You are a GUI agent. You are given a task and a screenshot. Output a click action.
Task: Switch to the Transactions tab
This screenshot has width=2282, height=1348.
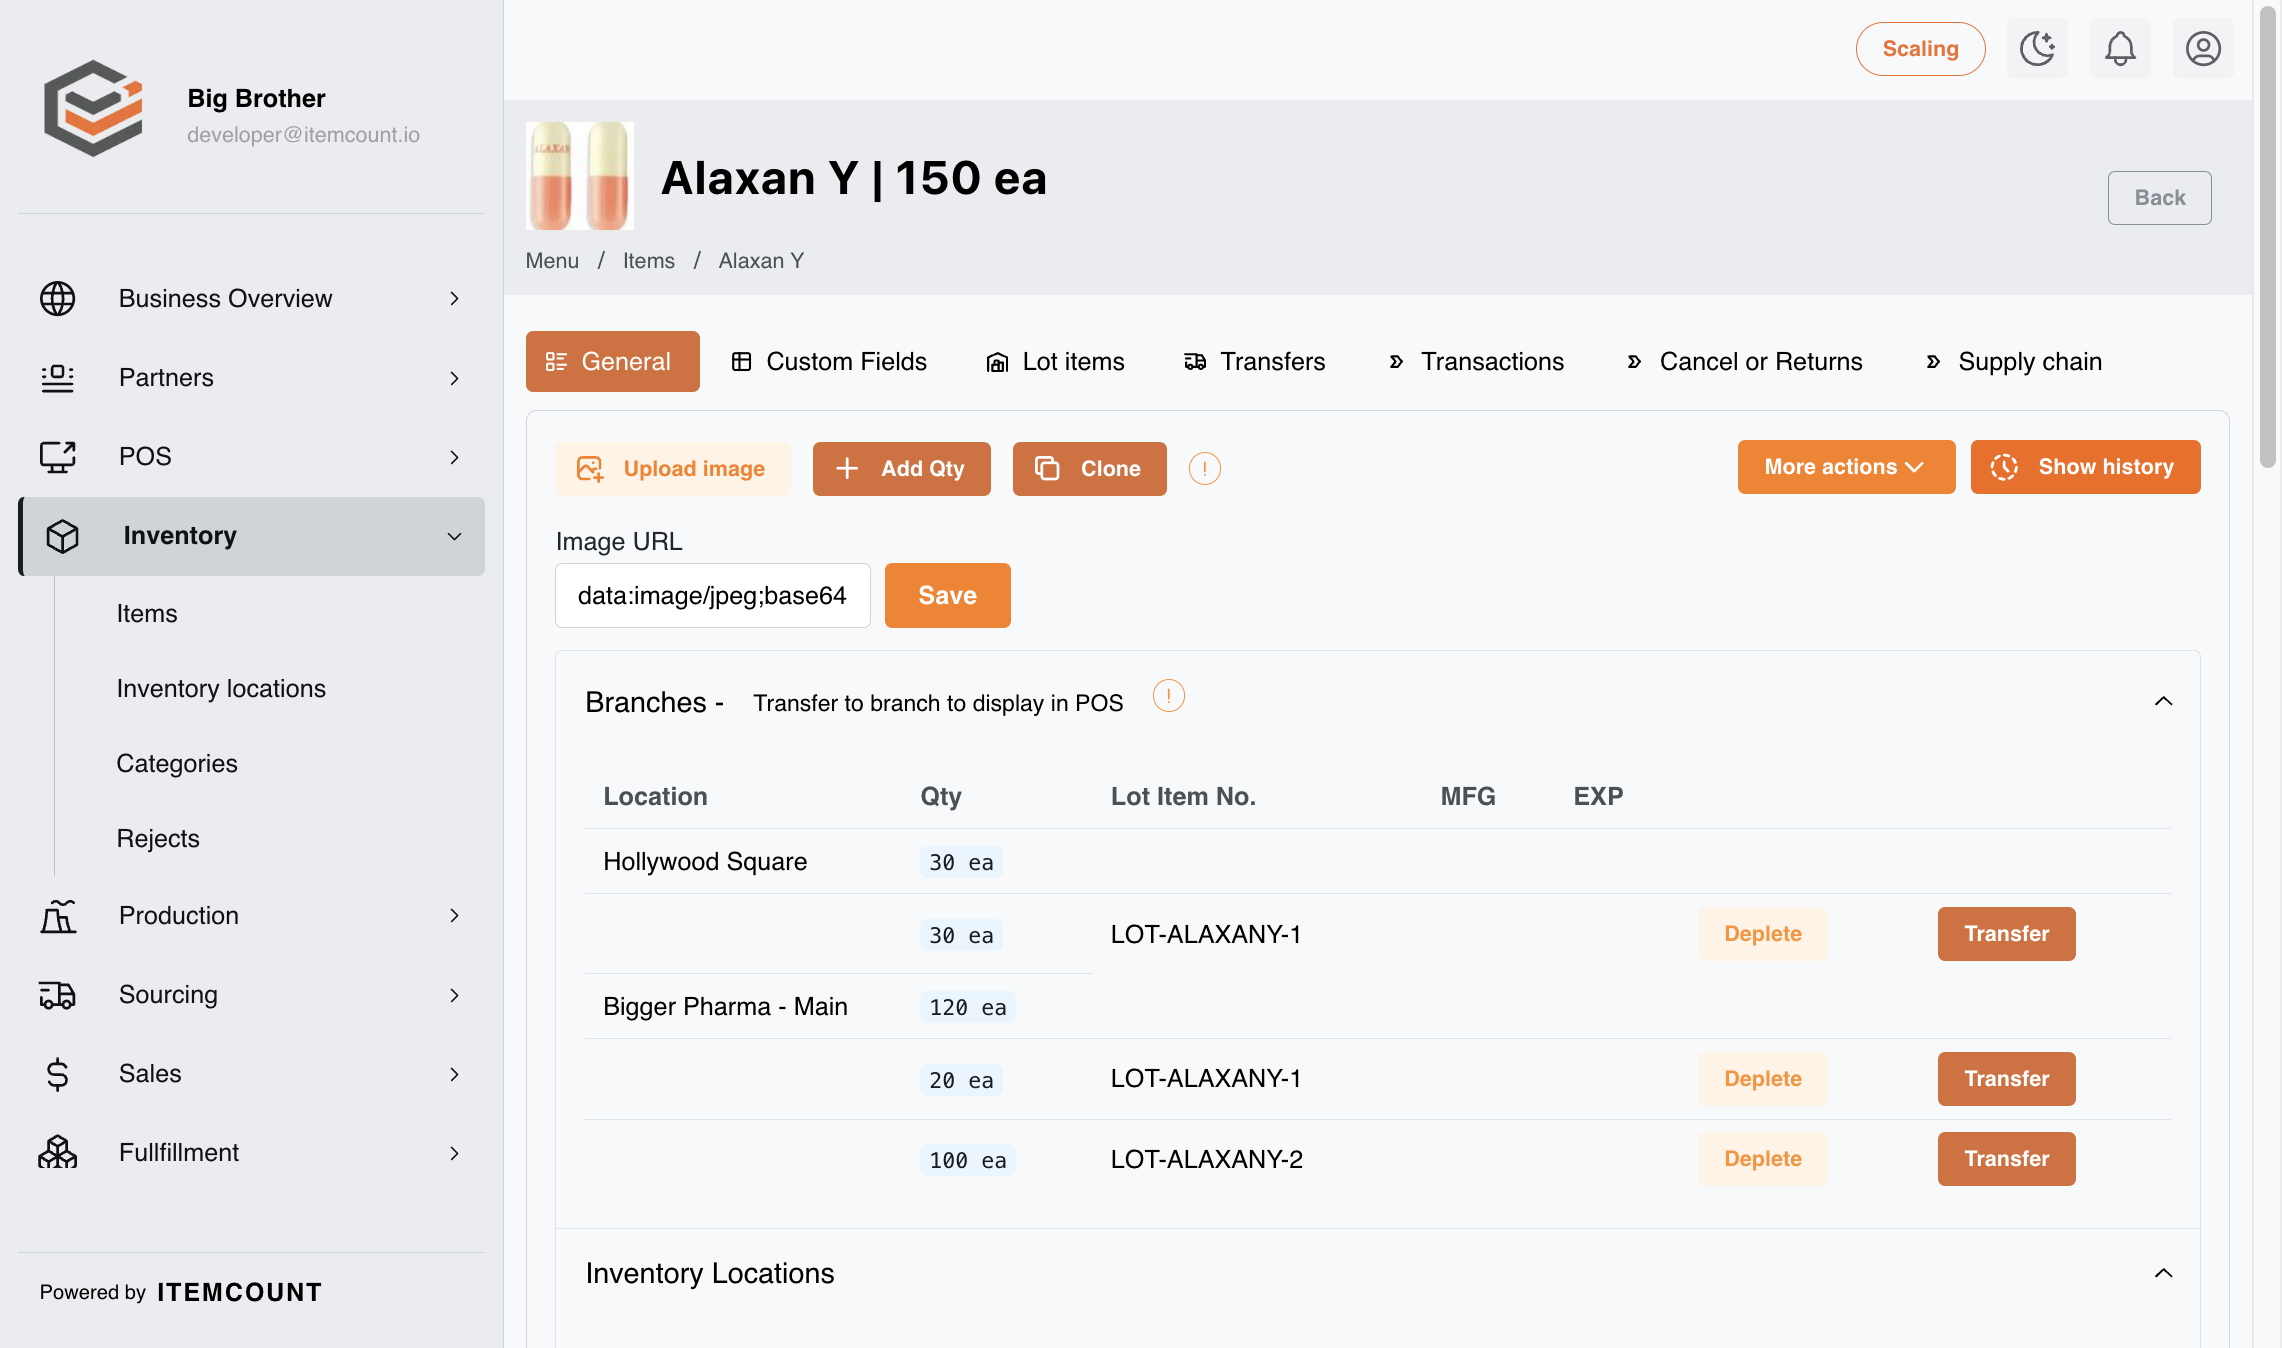click(1476, 361)
